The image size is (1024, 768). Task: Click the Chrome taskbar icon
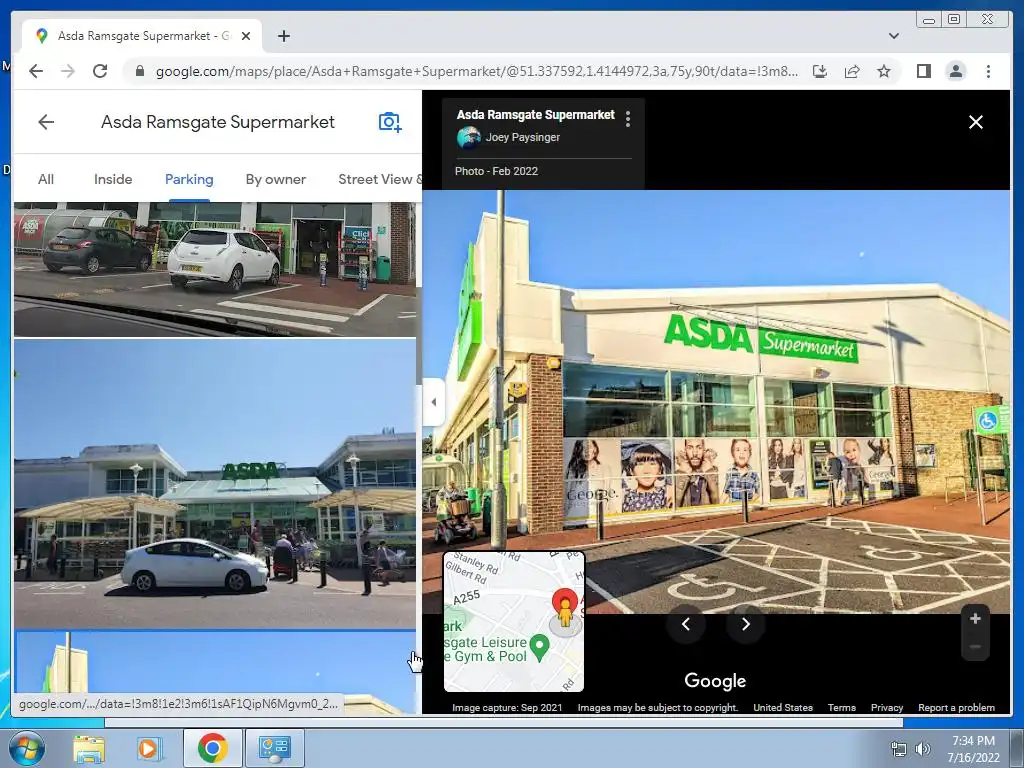212,748
